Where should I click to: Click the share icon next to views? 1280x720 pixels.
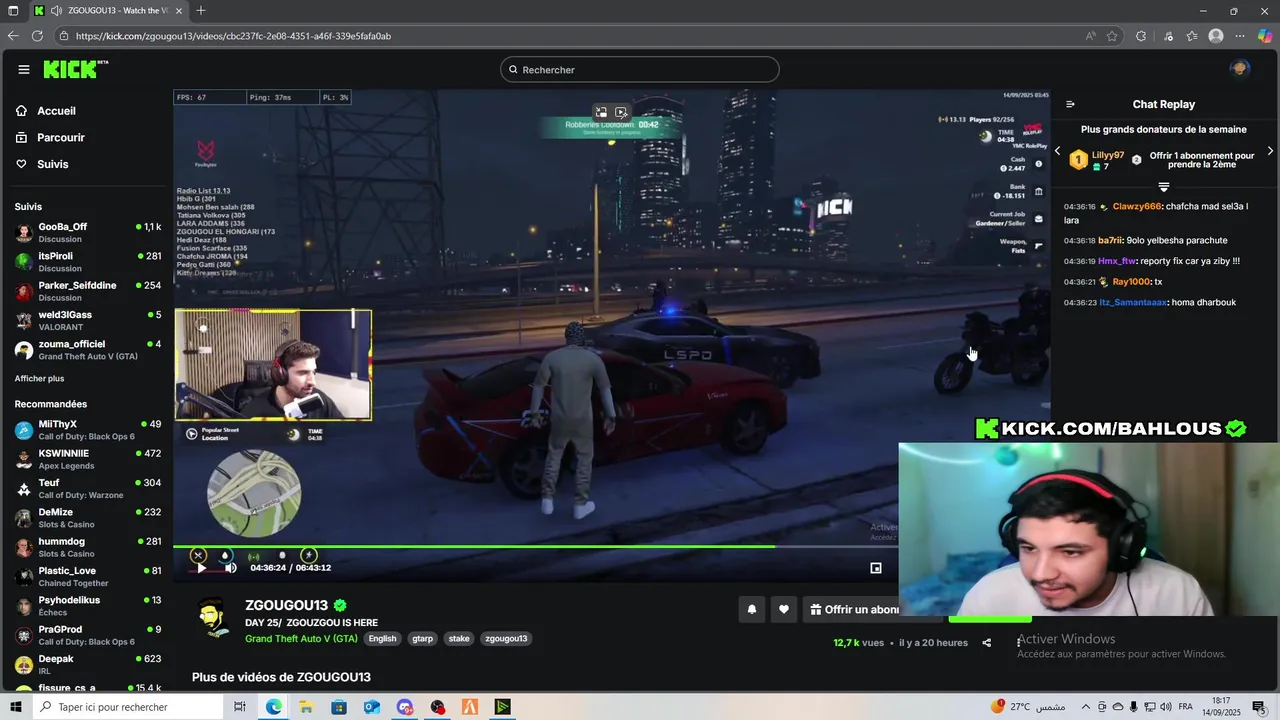[987, 643]
